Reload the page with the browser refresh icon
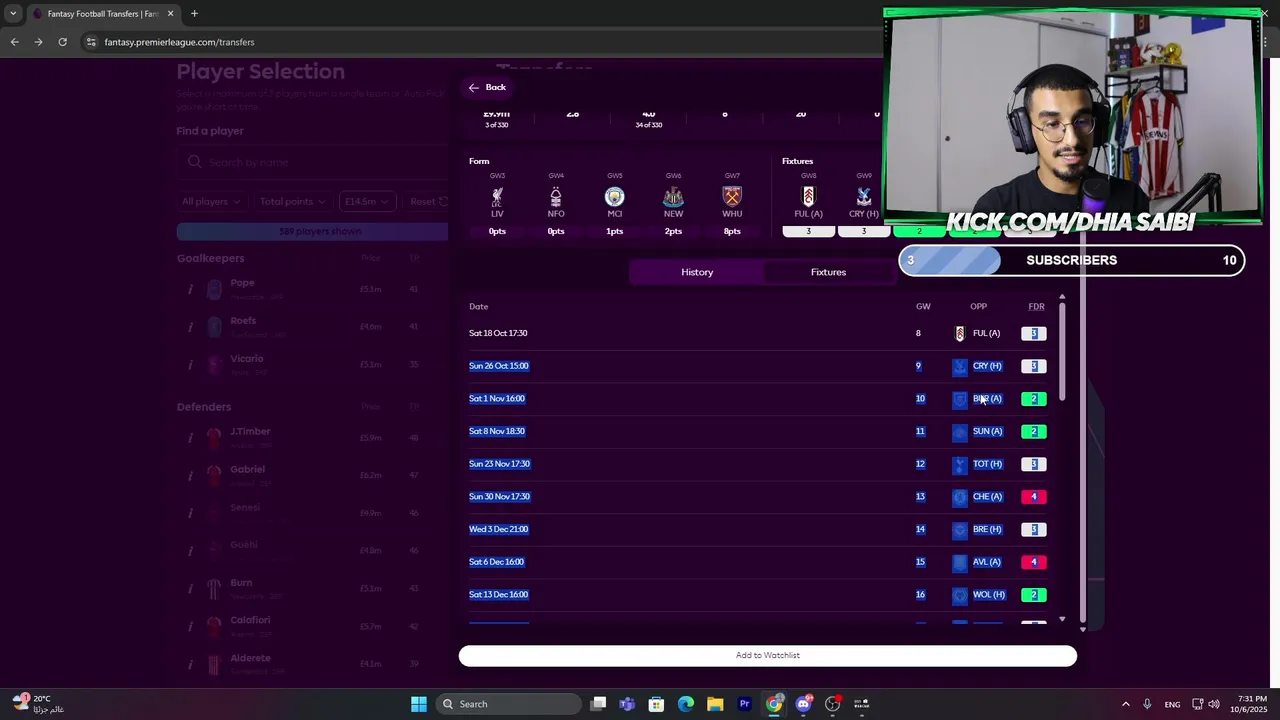This screenshot has width=1280, height=720. point(62,42)
